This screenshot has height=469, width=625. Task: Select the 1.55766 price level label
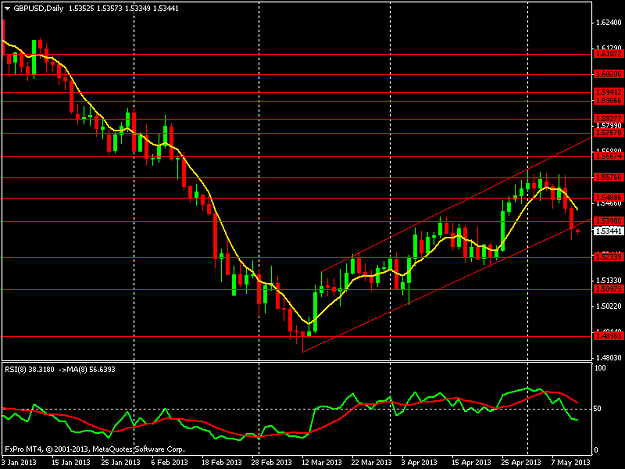tap(608, 177)
